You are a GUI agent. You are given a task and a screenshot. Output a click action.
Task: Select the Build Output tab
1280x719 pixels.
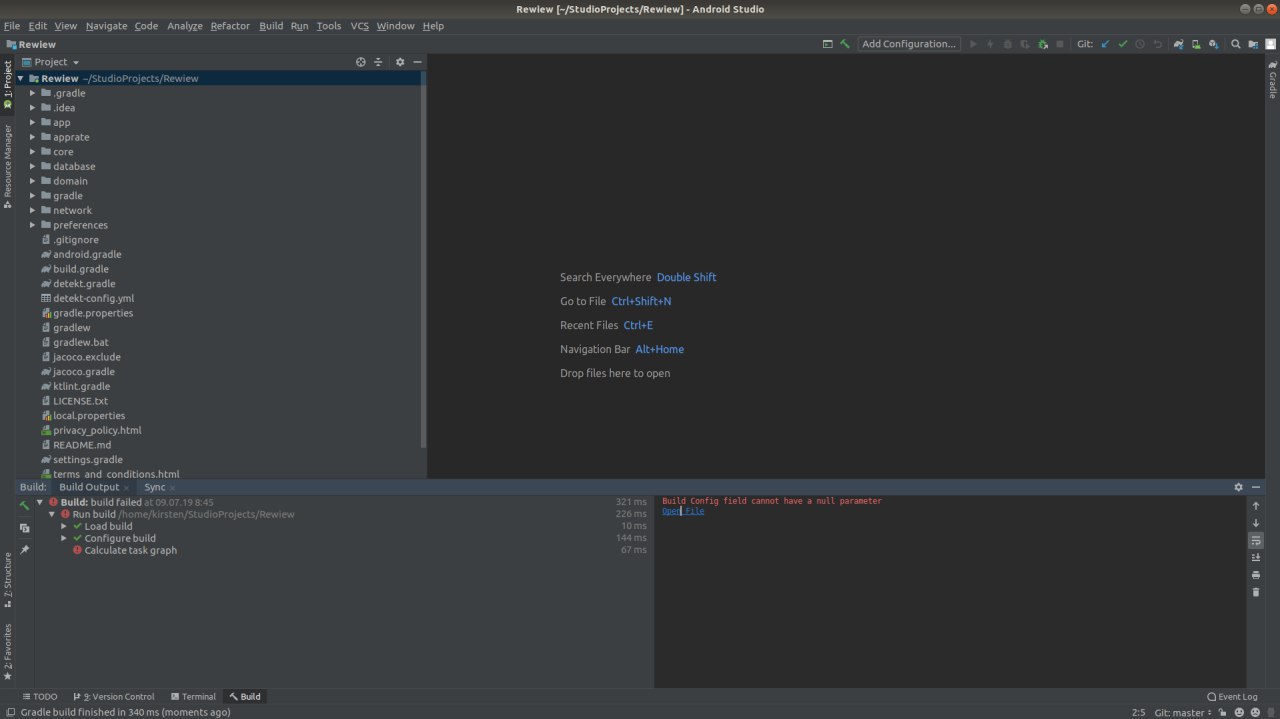89,487
